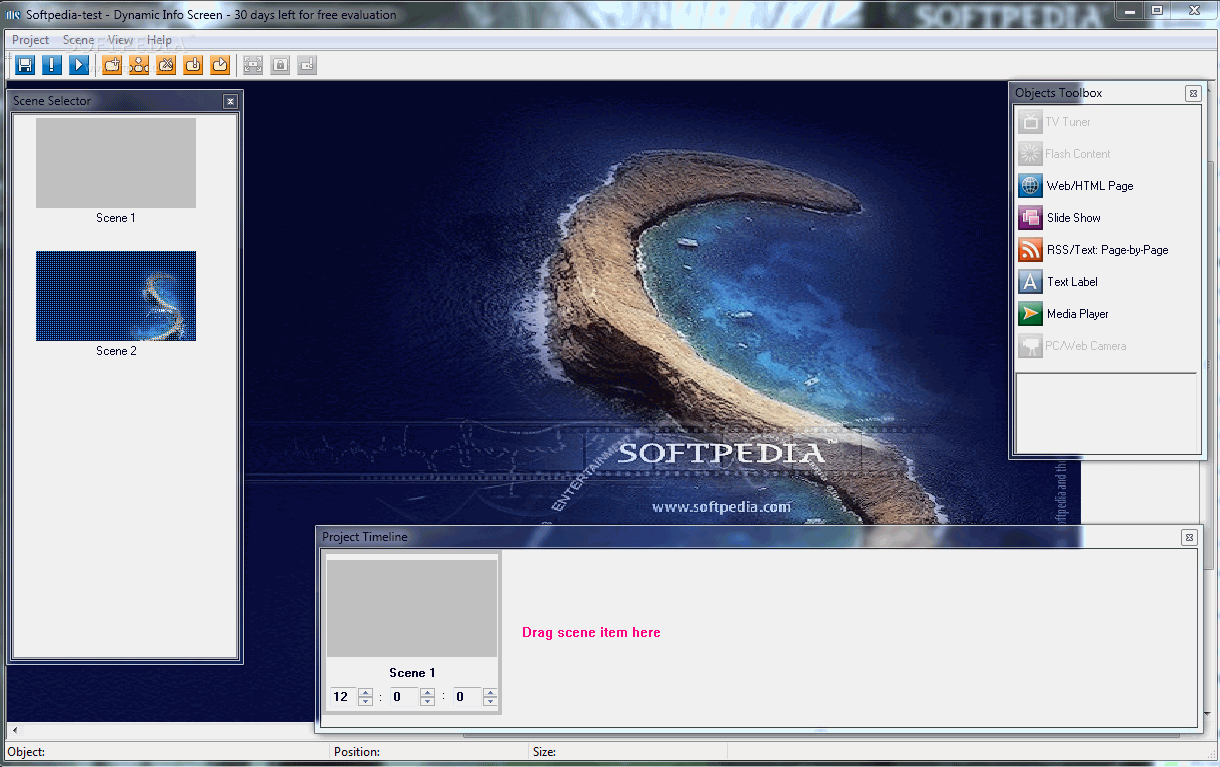The width and height of the screenshot is (1220, 767).
Task: Click the horizontal scrollbar left arrow
Action: (x=14, y=731)
